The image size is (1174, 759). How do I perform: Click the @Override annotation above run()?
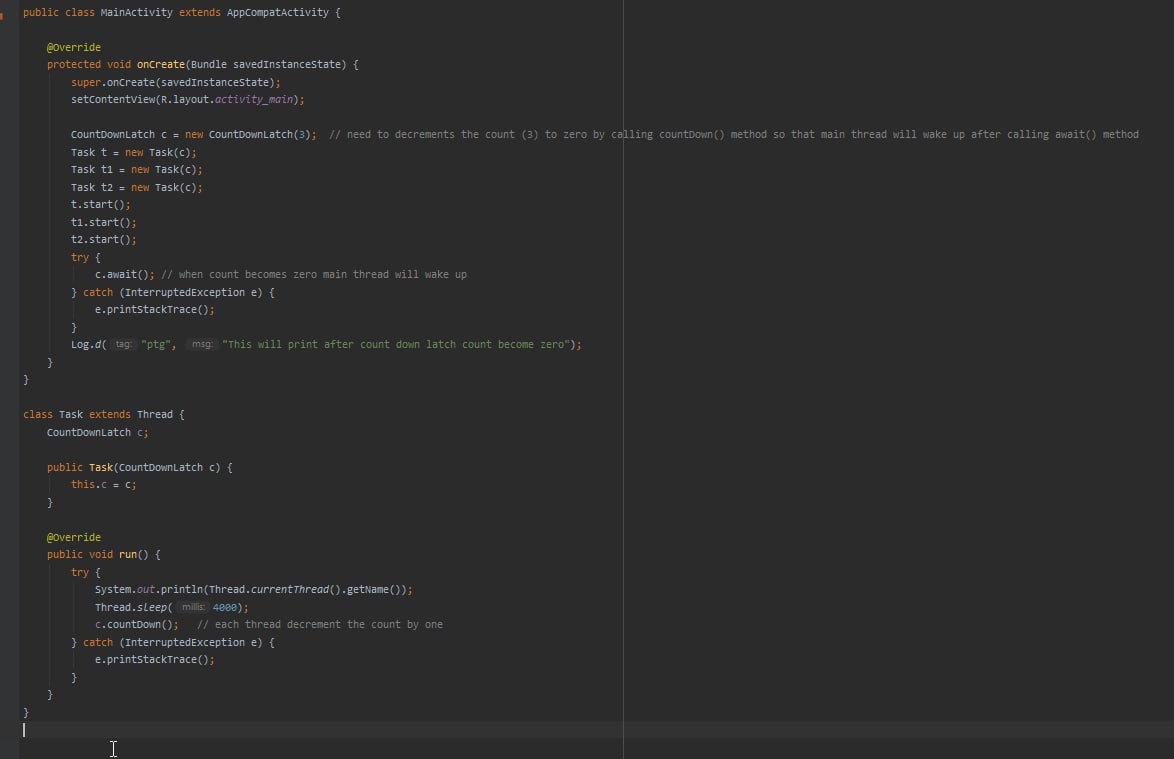click(x=73, y=537)
